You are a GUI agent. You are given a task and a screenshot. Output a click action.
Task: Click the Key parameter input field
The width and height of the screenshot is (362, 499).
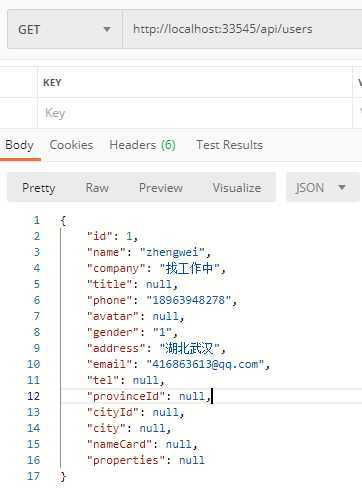(195, 113)
